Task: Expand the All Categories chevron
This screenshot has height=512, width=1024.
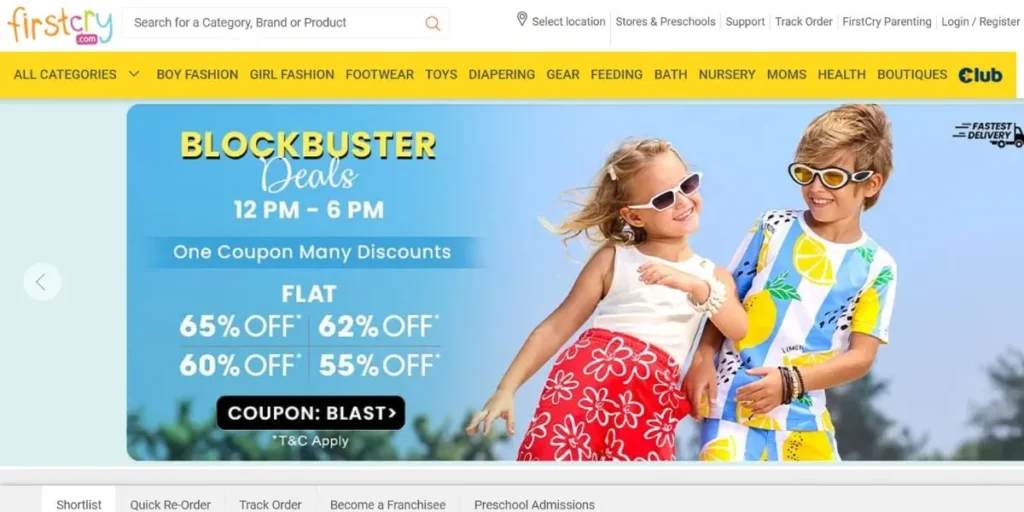Action: point(134,74)
